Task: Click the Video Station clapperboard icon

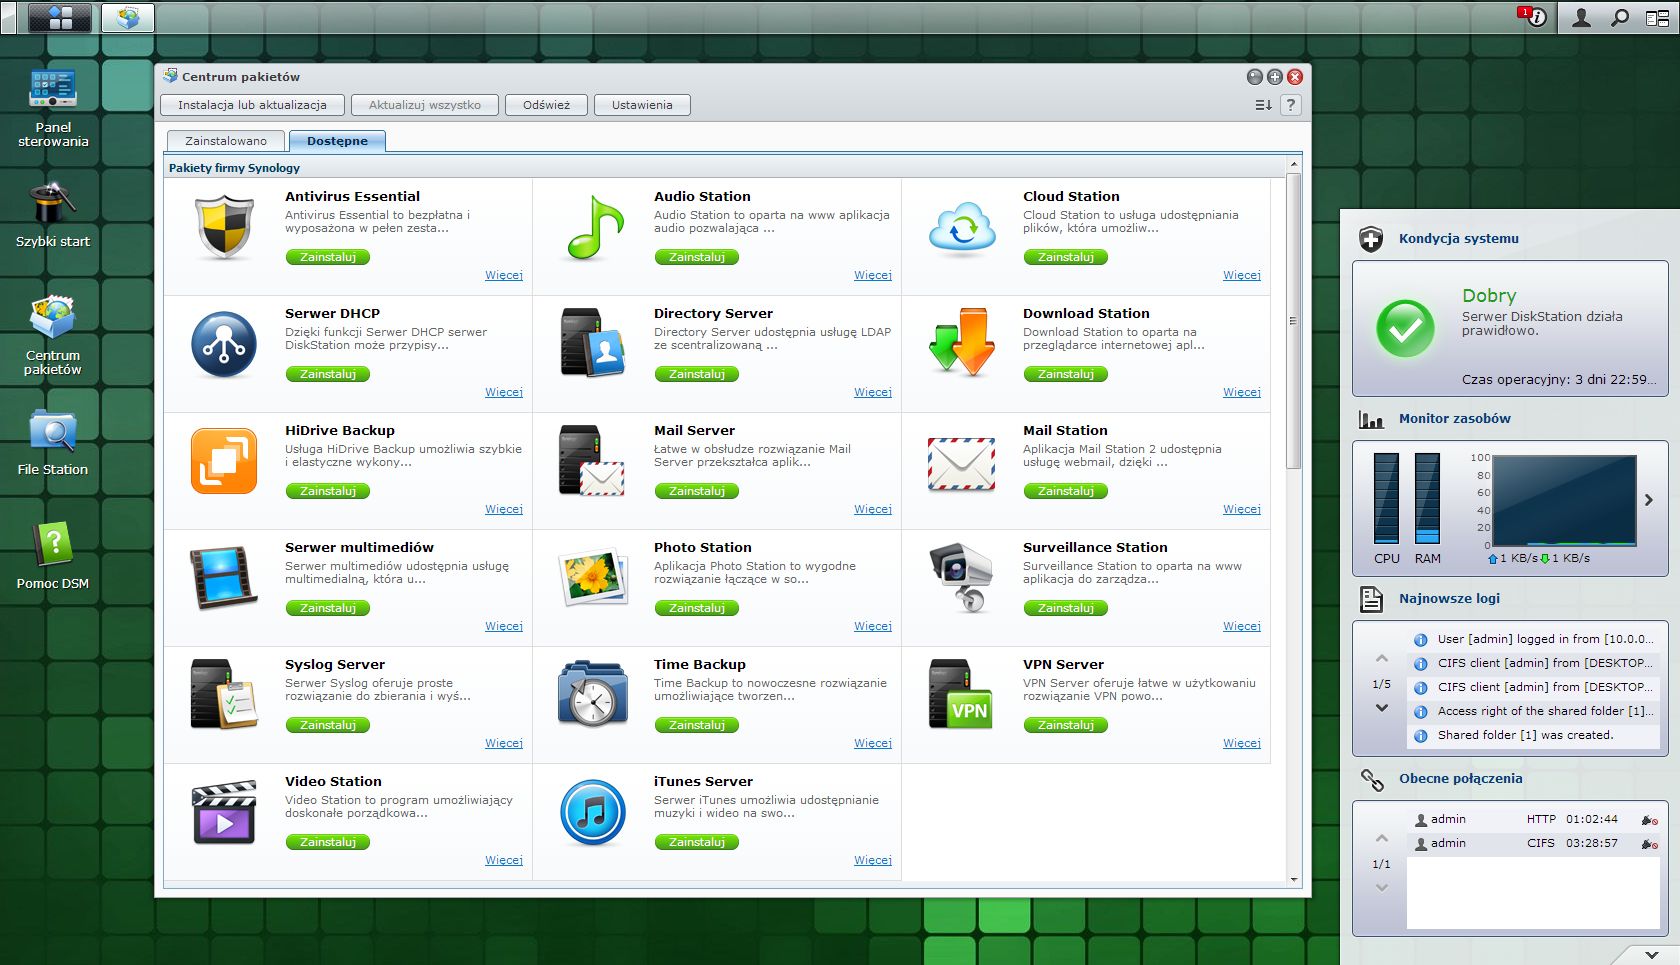Action: pyautogui.click(x=224, y=813)
